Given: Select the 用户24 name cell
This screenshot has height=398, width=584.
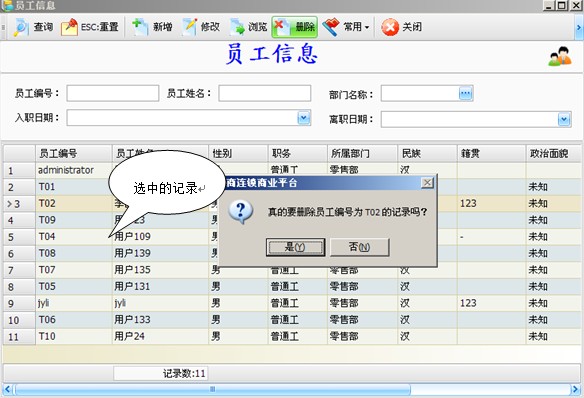Looking at the screenshot, I should coord(160,336).
